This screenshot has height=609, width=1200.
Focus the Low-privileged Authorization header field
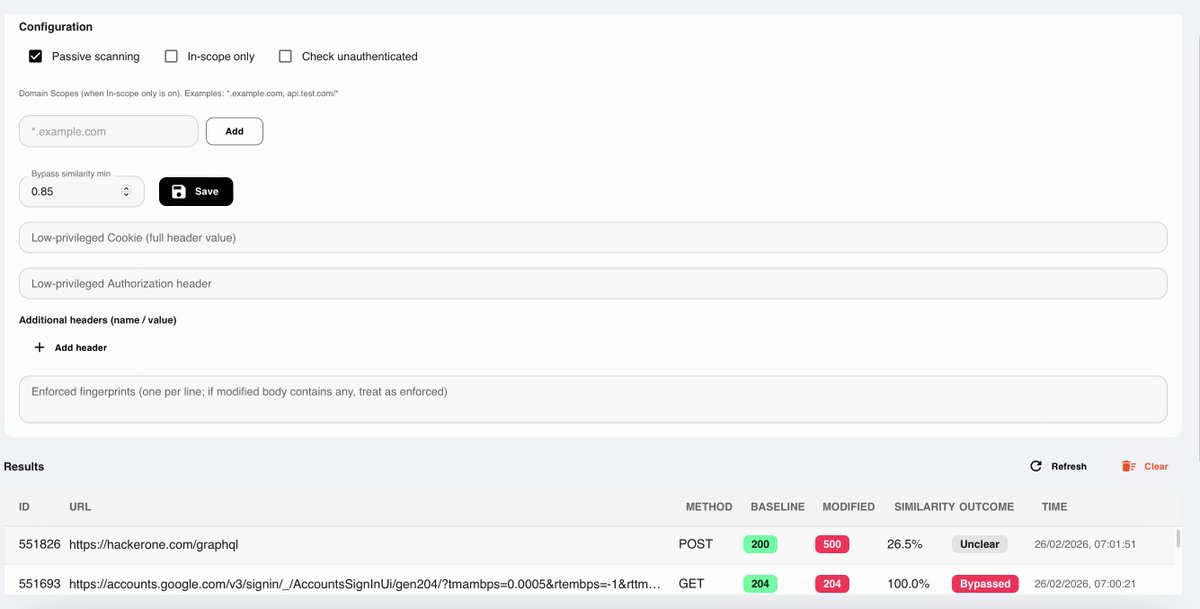click(x=593, y=283)
